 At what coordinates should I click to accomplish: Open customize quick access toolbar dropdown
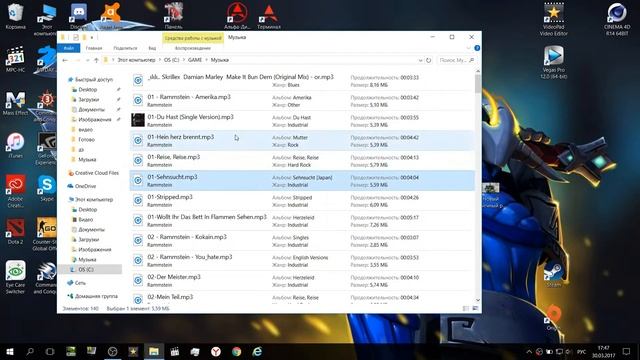click(x=92, y=37)
